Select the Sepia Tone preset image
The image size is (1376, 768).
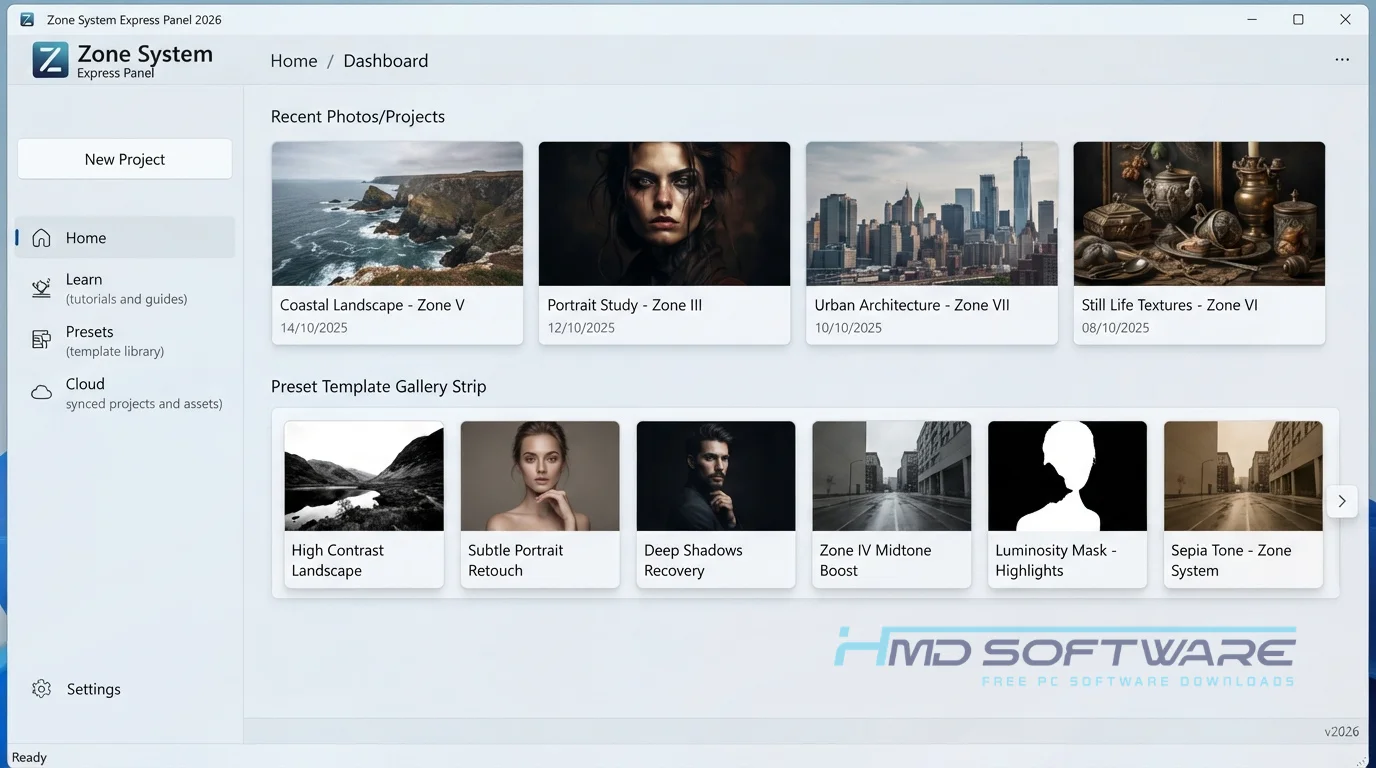[1243, 476]
